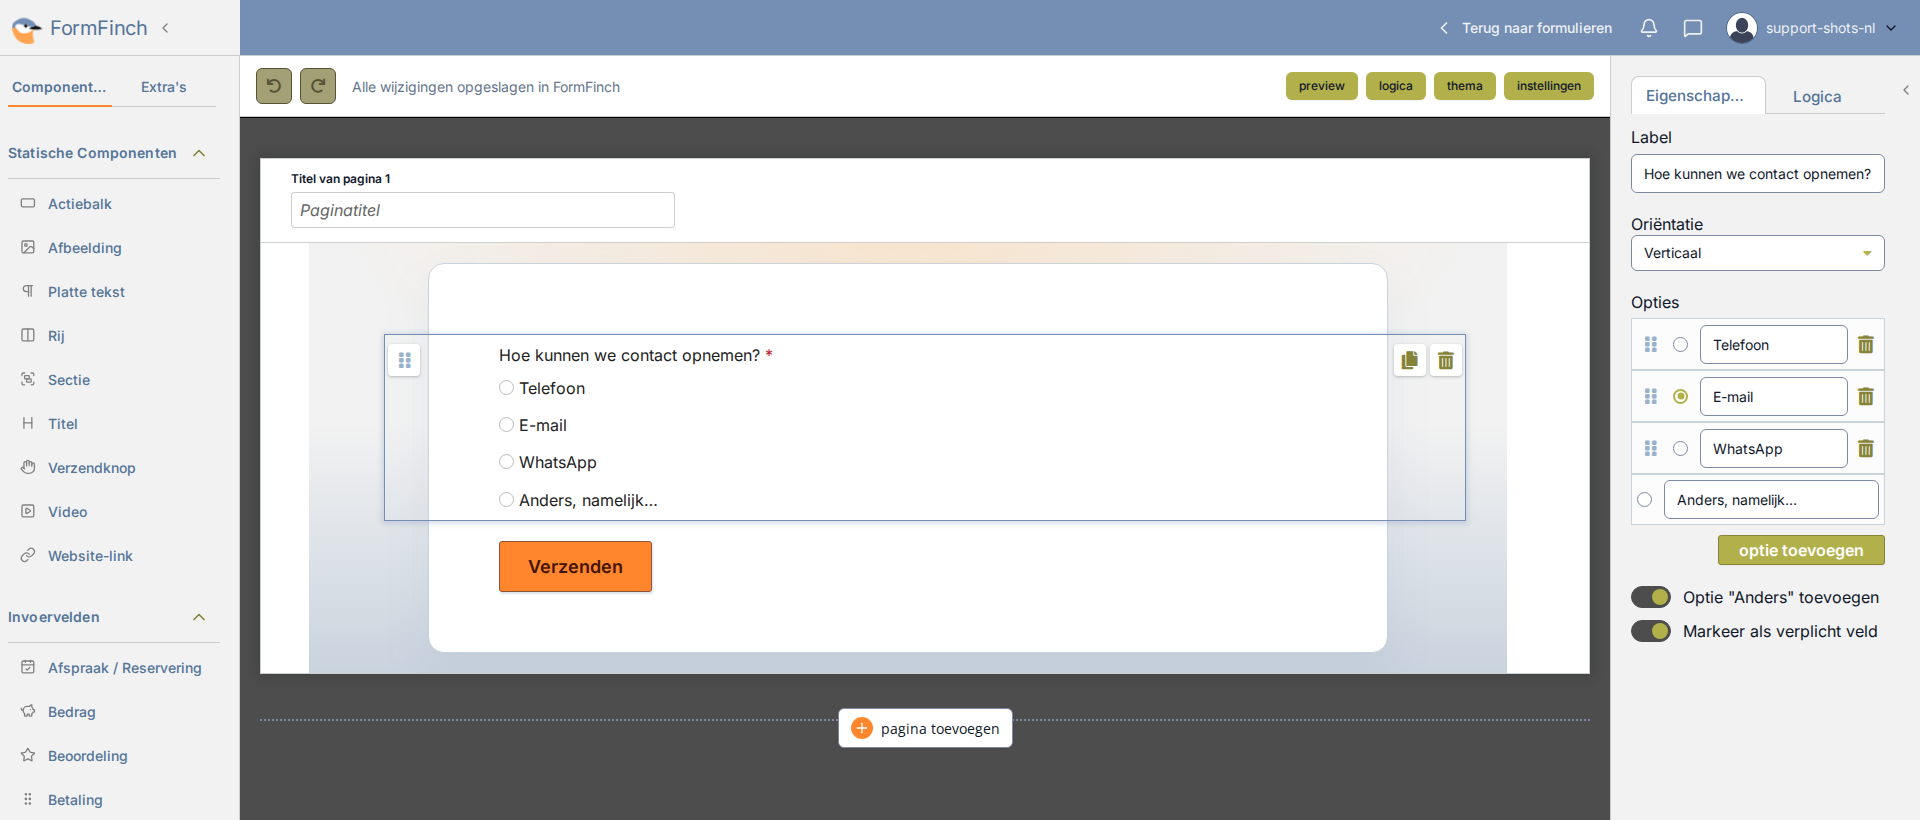Collapse the Statische Componenten section

click(x=199, y=153)
